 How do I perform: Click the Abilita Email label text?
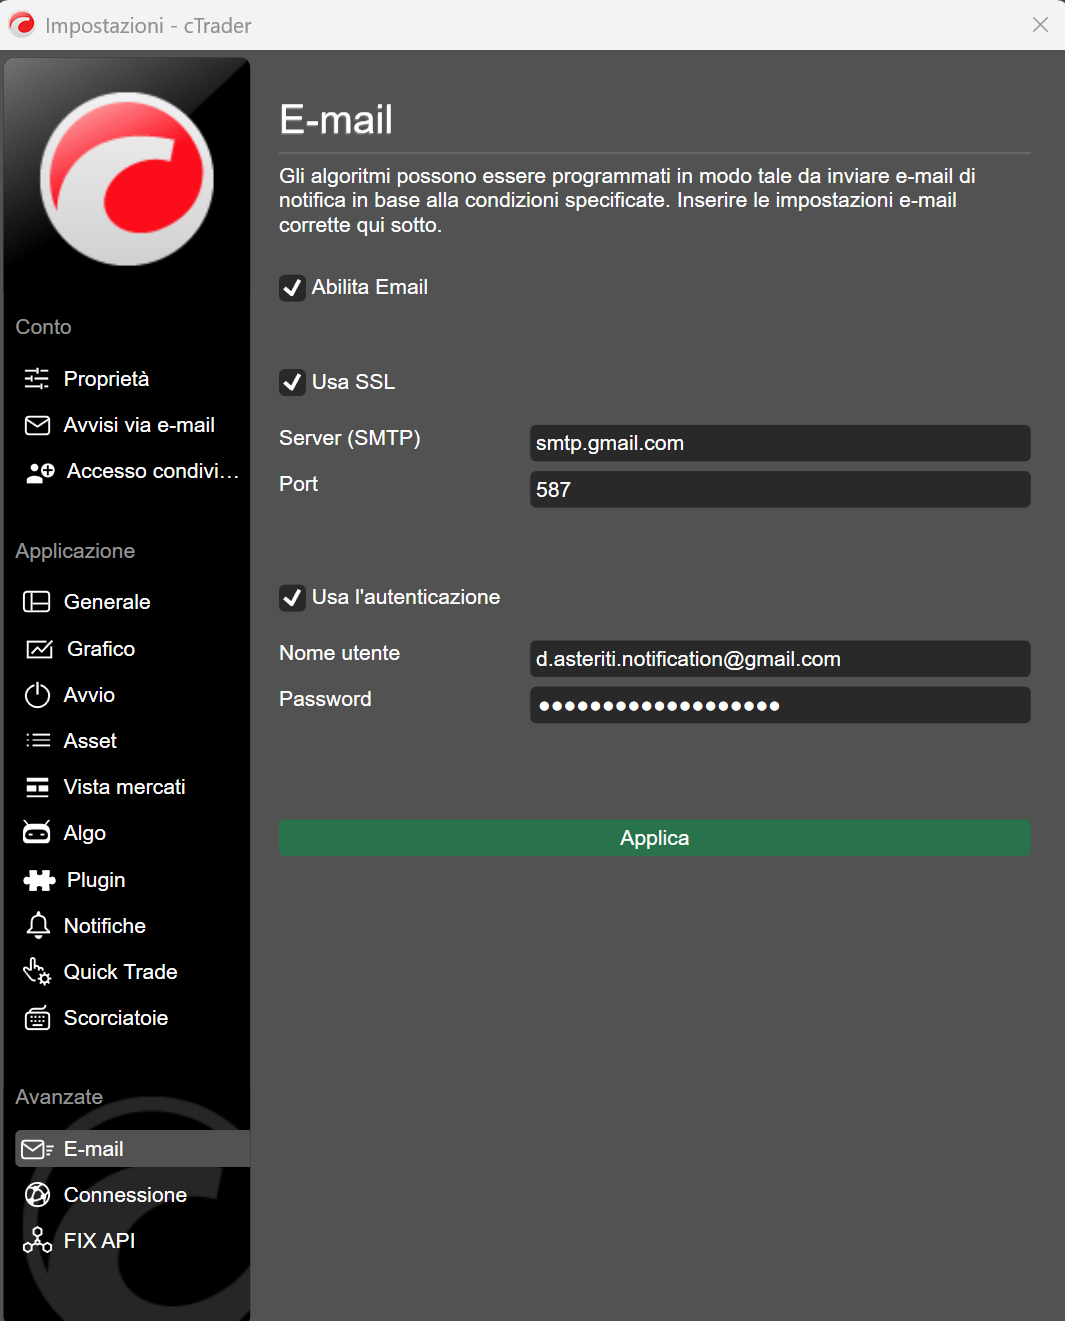370,287
